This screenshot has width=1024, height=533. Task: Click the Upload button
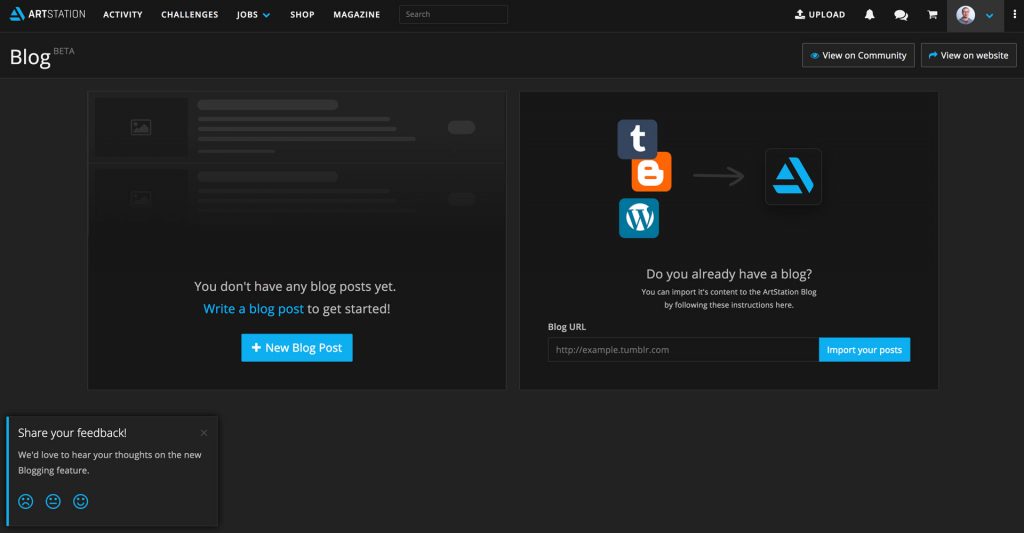click(820, 14)
